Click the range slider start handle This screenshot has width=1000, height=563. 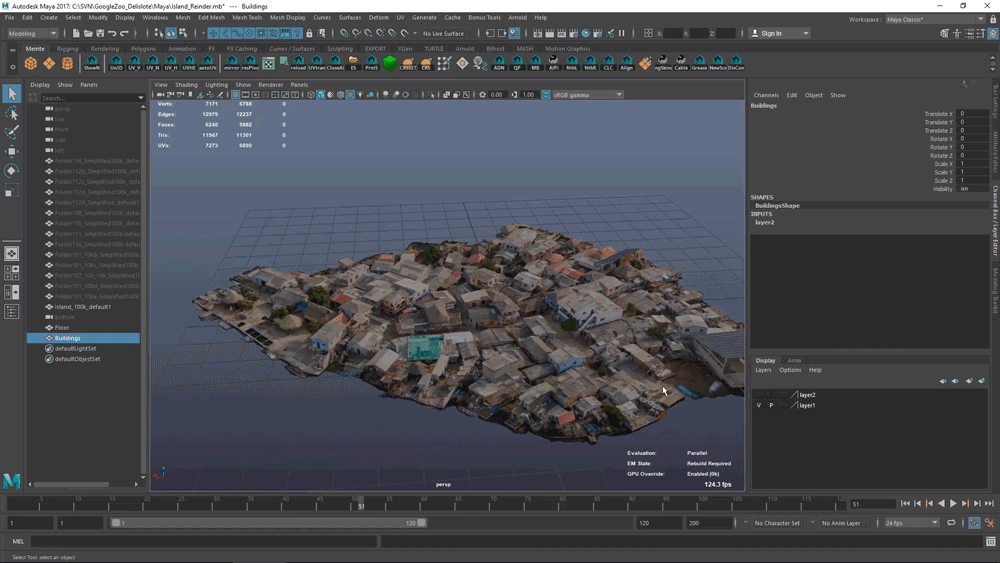pos(115,523)
